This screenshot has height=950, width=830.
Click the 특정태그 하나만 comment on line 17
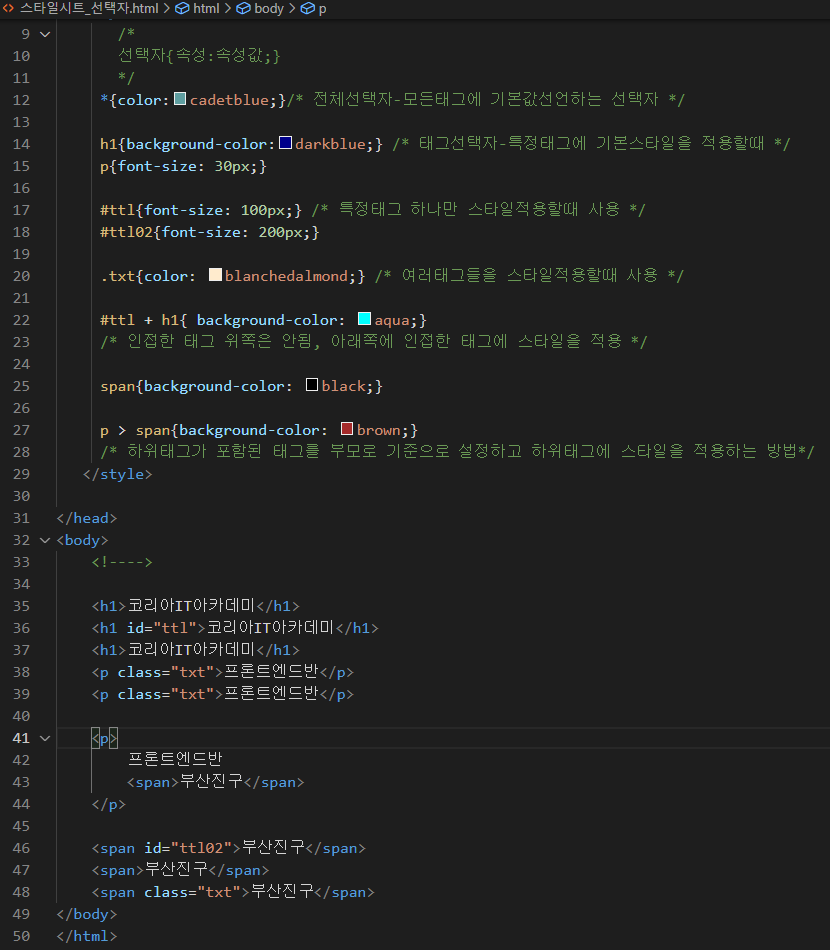pyautogui.click(x=479, y=210)
